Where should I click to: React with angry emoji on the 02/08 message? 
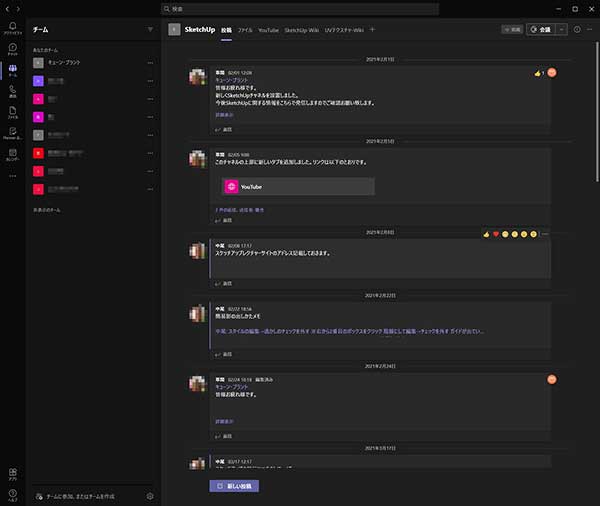[533, 234]
